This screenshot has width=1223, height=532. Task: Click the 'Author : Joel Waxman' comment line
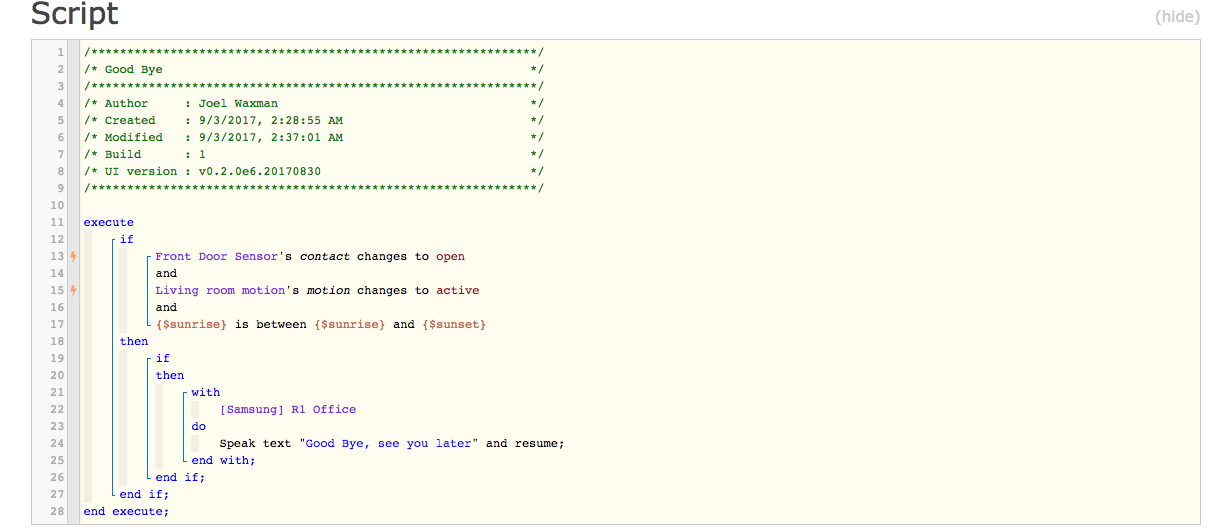(313, 103)
